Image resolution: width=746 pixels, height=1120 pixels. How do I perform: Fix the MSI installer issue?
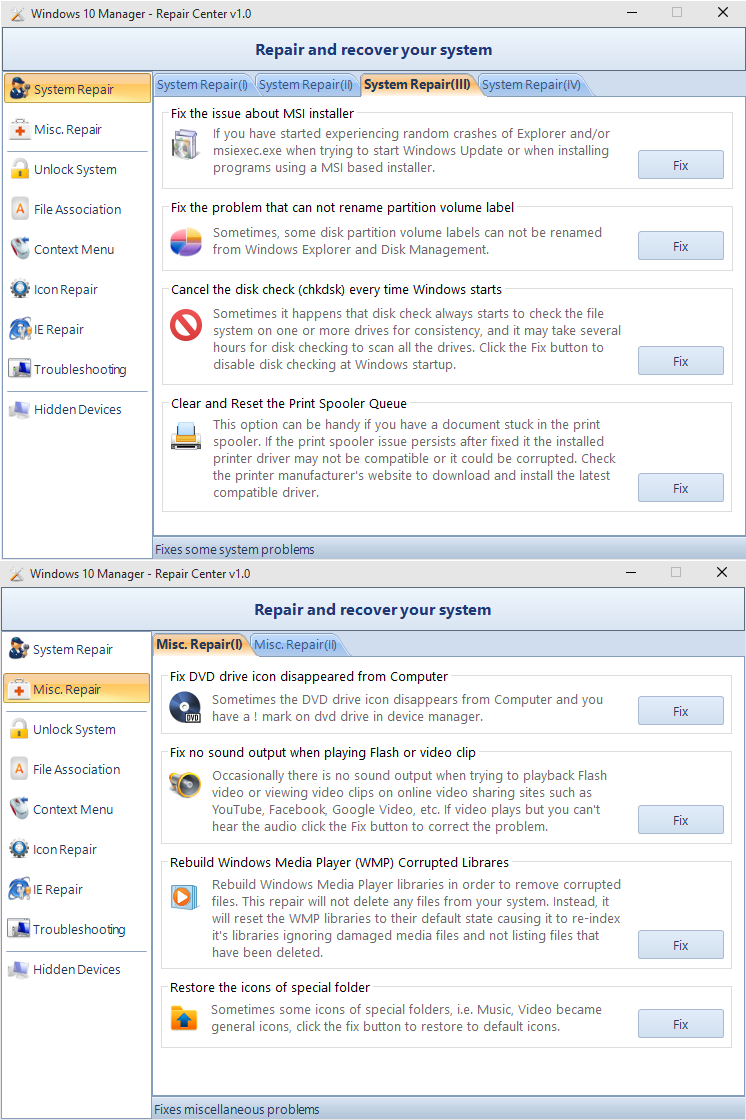pyautogui.click(x=680, y=165)
